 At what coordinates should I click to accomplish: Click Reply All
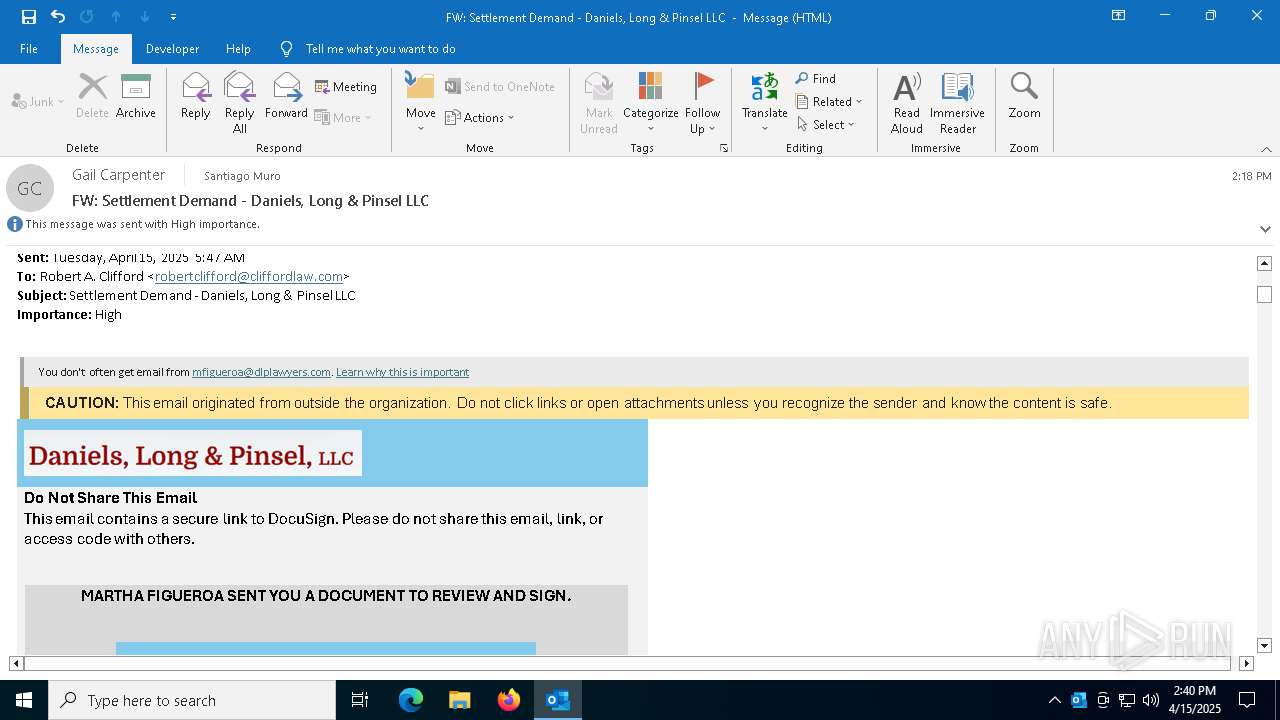pyautogui.click(x=240, y=102)
